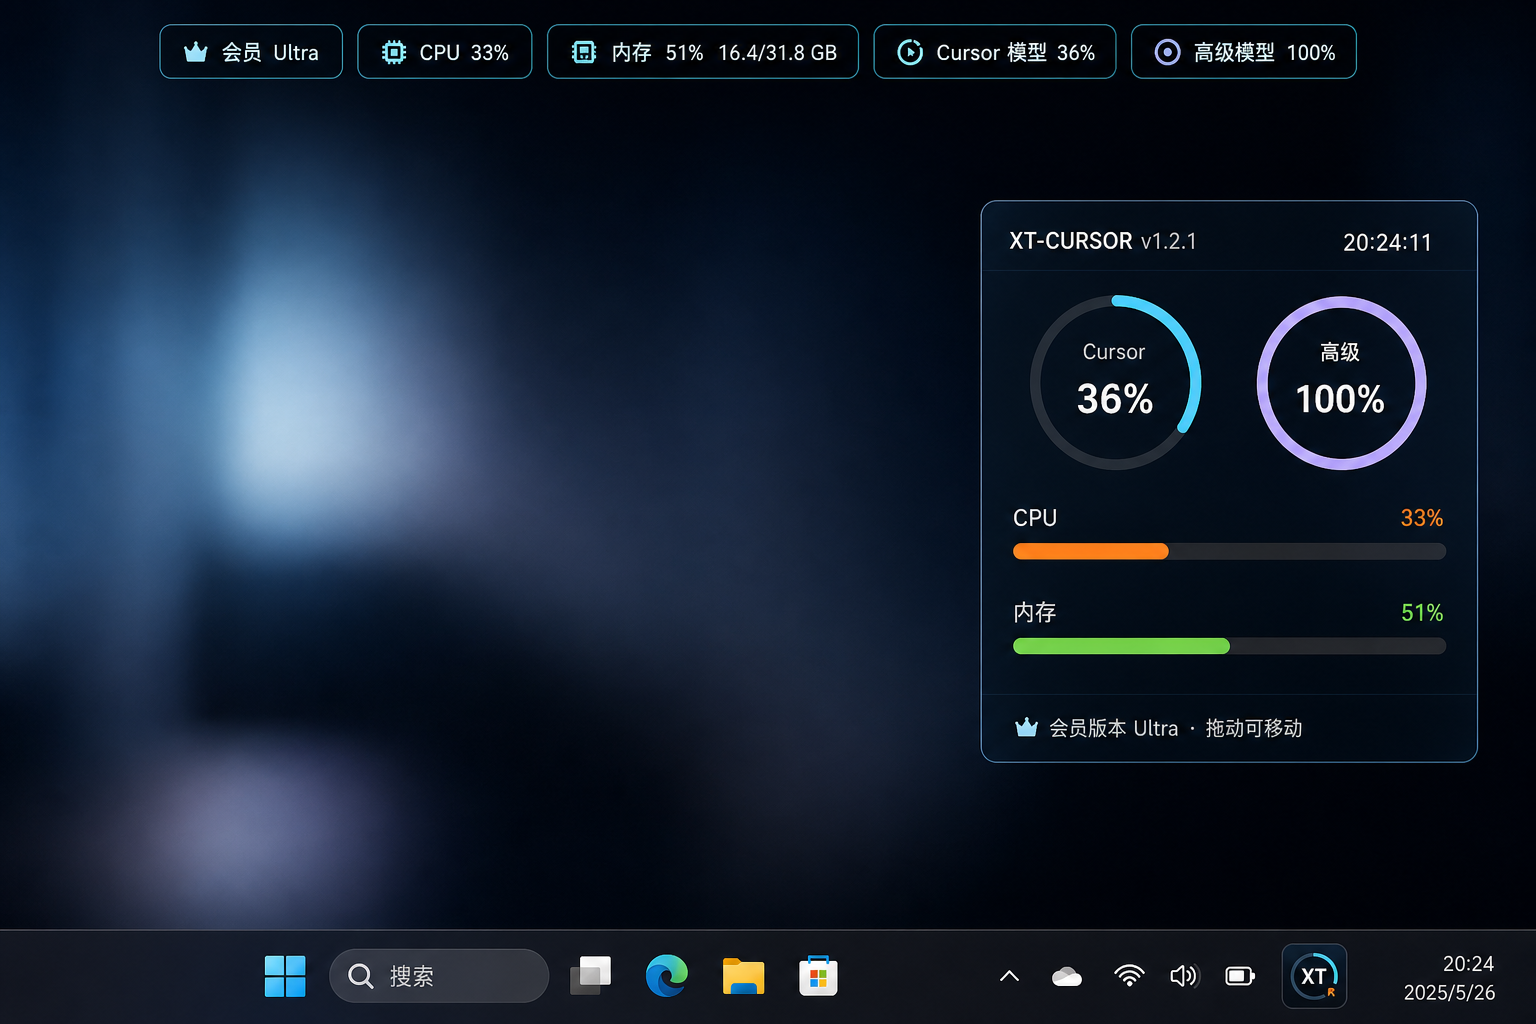Screen dimensions: 1536x1024
Task: Click the orange 33% CPU value in widget
Action: click(x=1421, y=518)
